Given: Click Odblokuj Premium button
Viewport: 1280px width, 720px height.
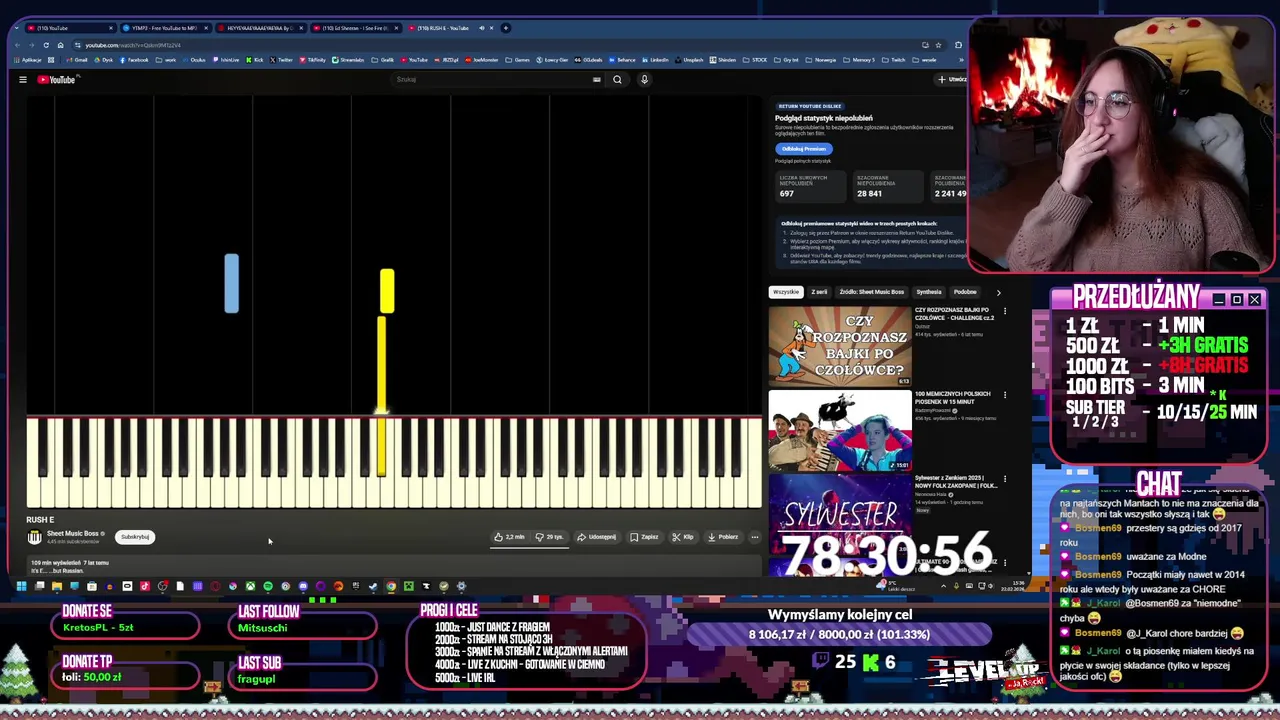Looking at the screenshot, I should pos(804,149).
